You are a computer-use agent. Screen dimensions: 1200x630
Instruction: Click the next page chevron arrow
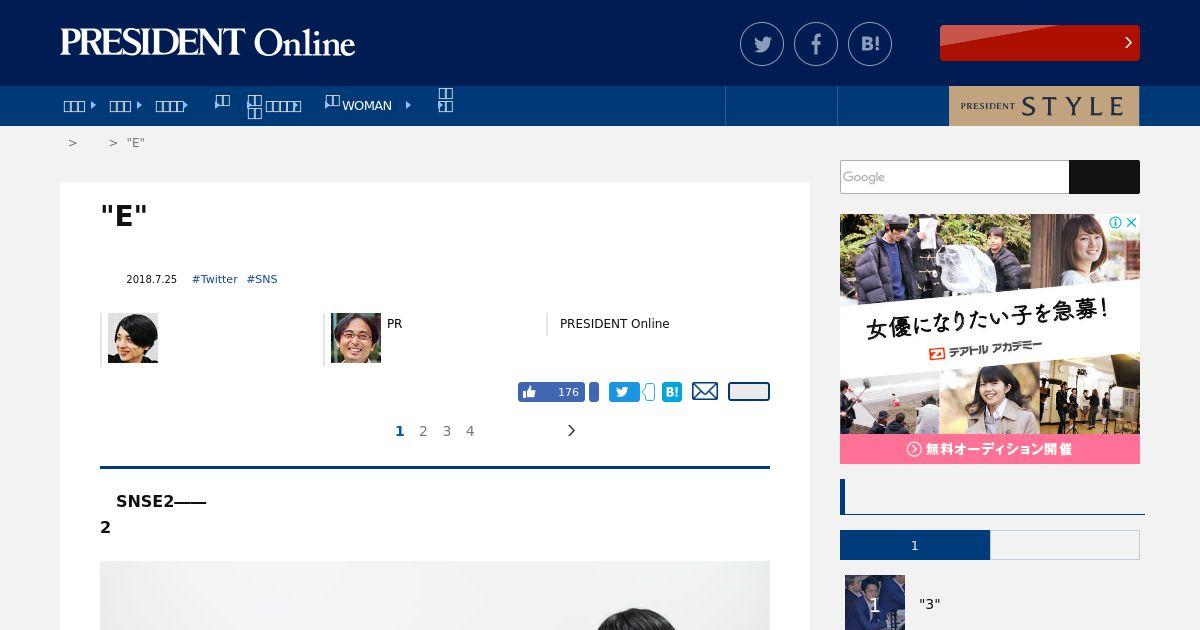571,431
